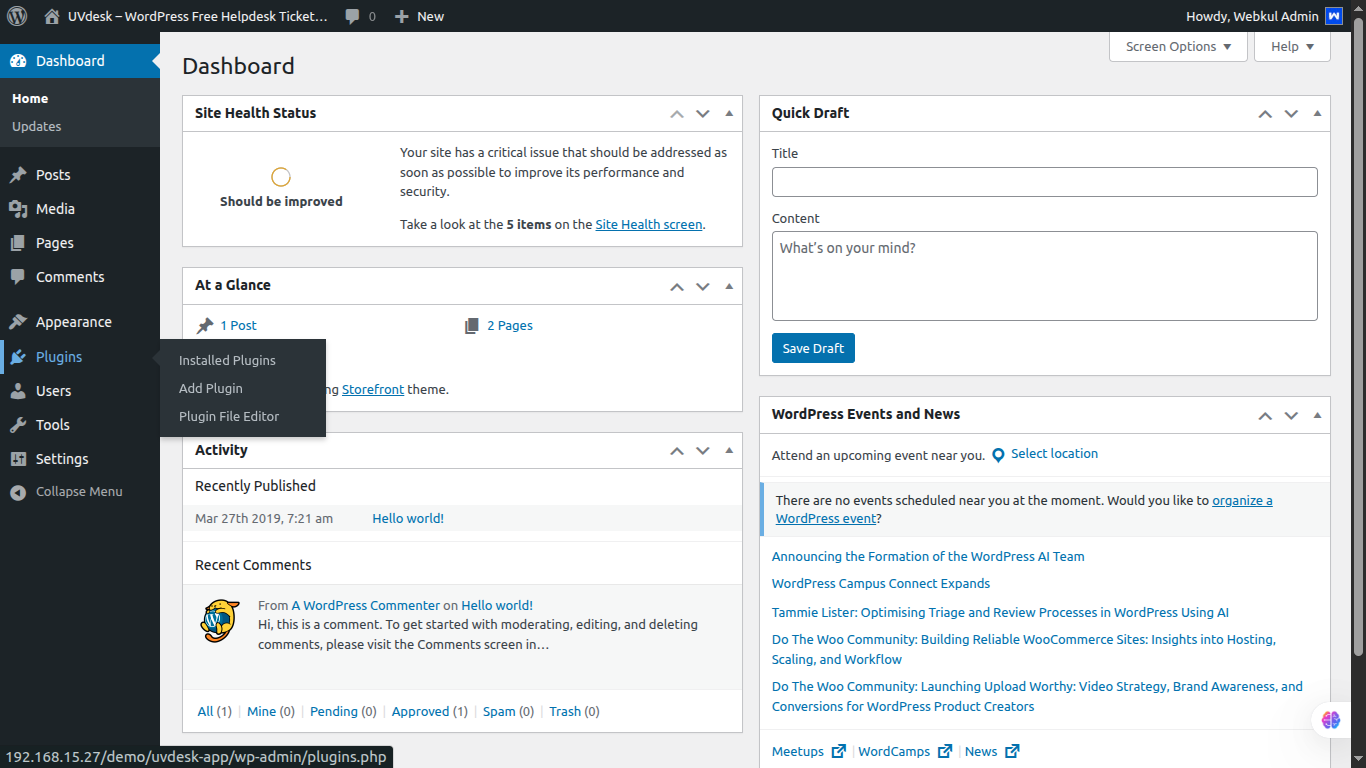Click the Save Draft button
This screenshot has height=768, width=1366.
pos(813,348)
